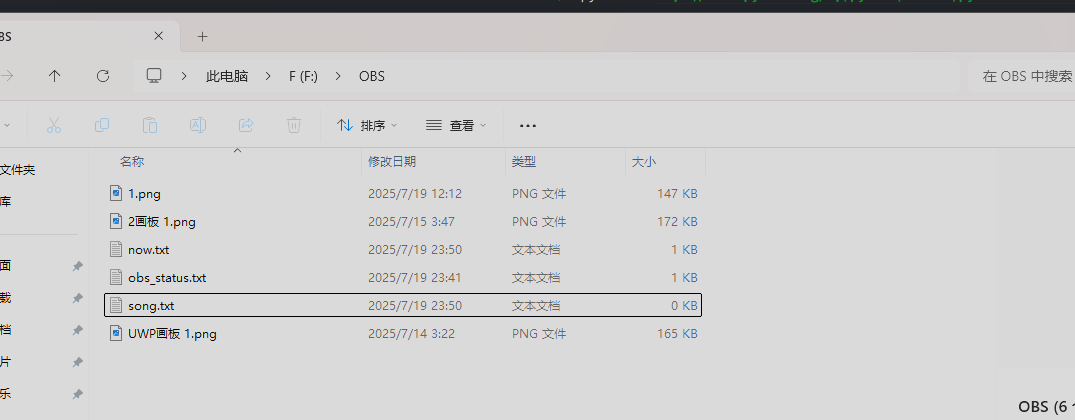The height and width of the screenshot is (420, 1075).
Task: Sort files by 修改日期 column header
Action: (x=392, y=161)
